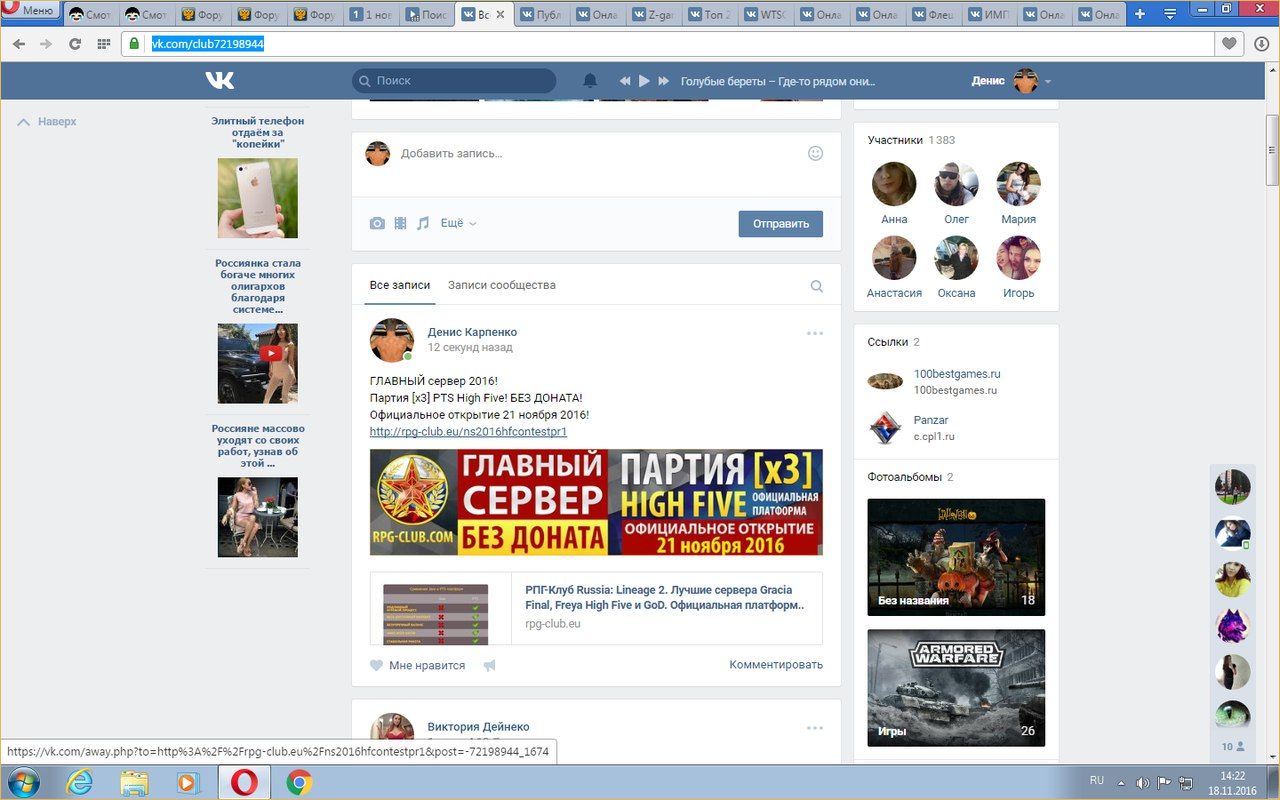Open the options dots on Денис Карпенко's post
Viewport: 1280px width, 800px height.
(x=815, y=333)
